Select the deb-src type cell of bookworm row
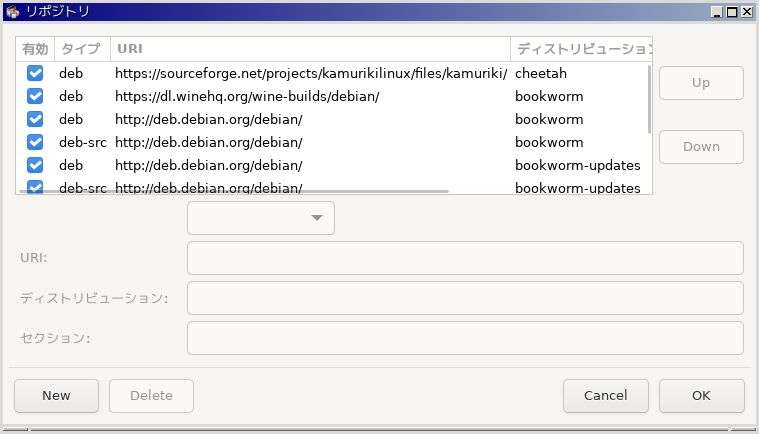The image size is (759, 434). [x=83, y=142]
